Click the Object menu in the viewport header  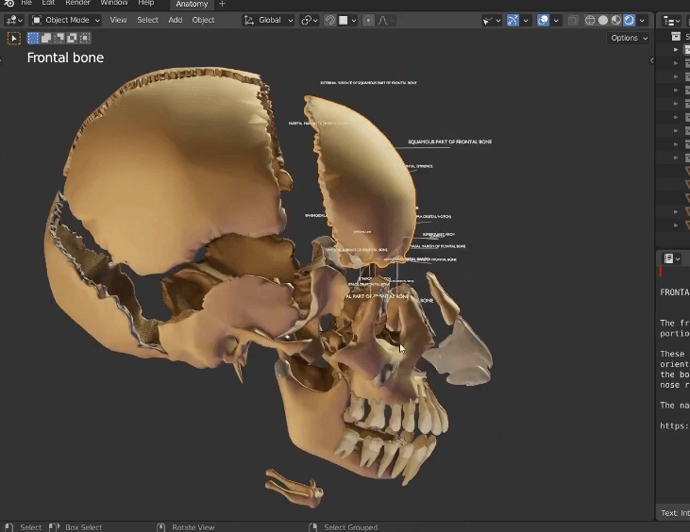click(203, 20)
